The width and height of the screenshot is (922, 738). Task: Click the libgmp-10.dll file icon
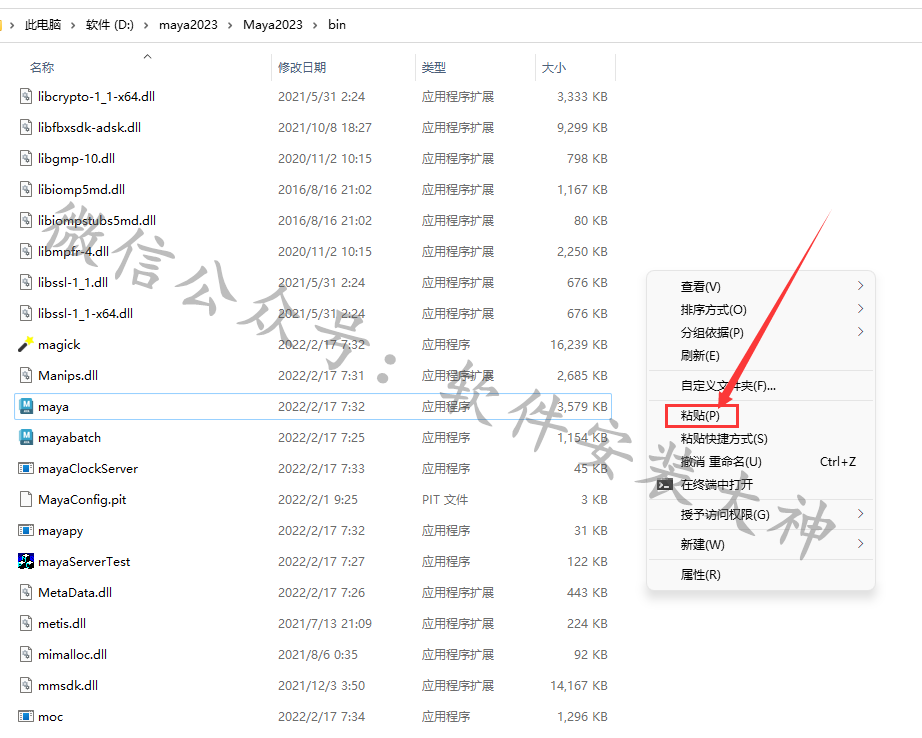pos(26,158)
